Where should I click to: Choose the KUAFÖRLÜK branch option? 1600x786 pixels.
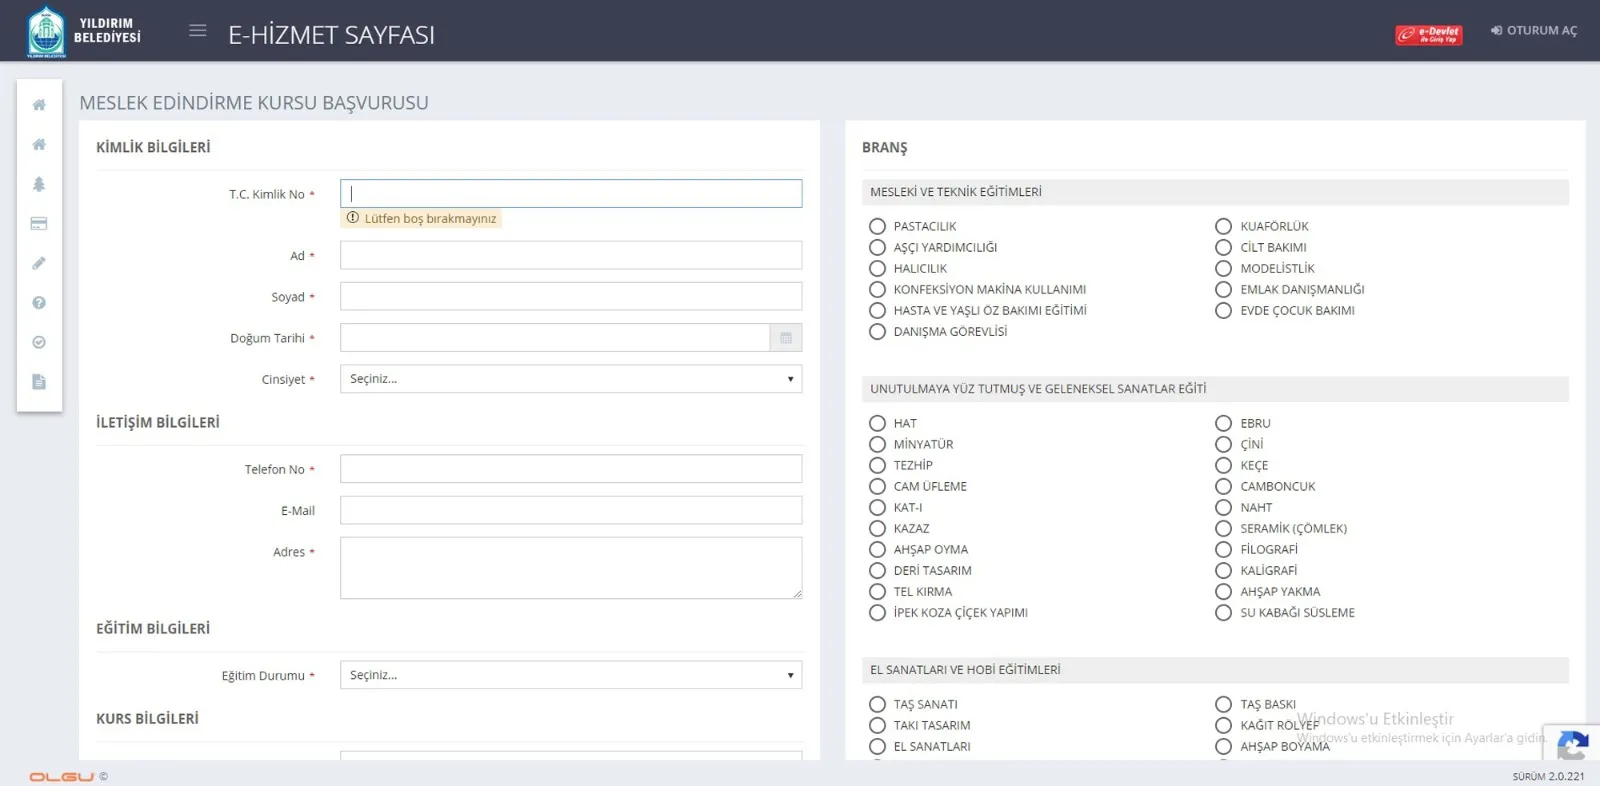(x=1223, y=227)
